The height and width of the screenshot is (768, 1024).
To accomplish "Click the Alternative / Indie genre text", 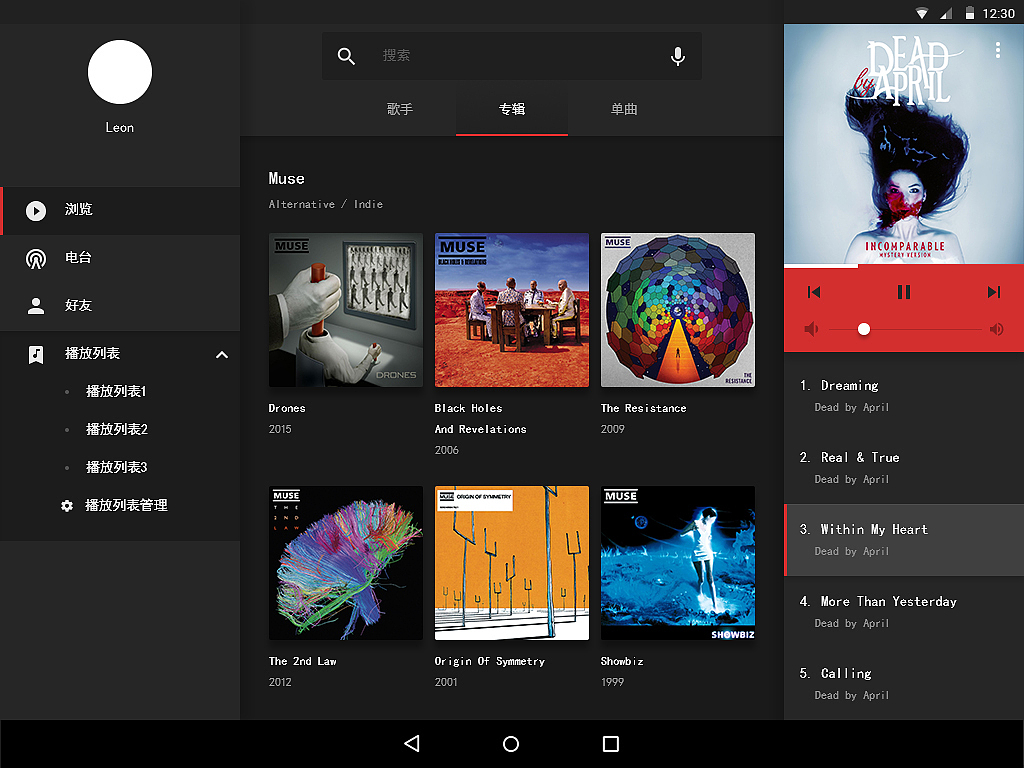I will [325, 204].
